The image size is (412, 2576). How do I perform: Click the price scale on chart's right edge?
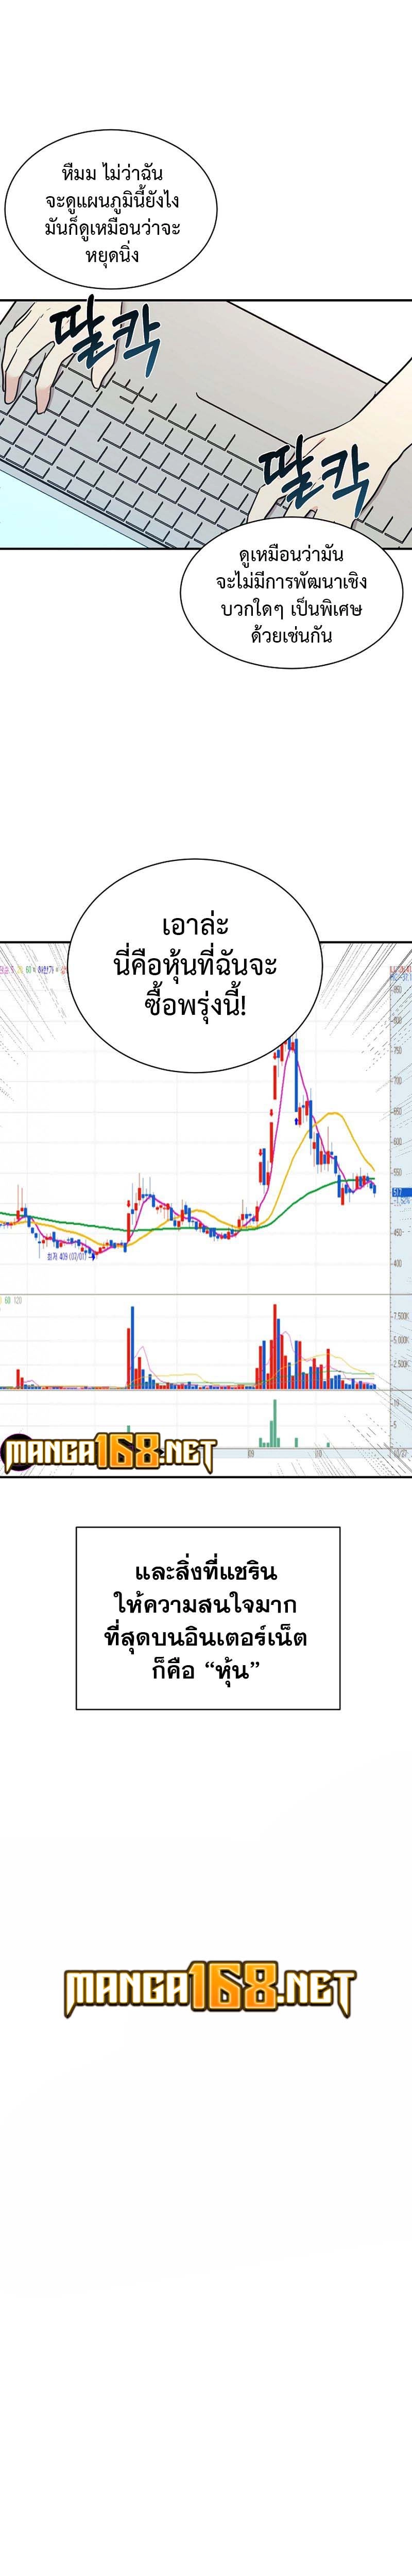398,1110
